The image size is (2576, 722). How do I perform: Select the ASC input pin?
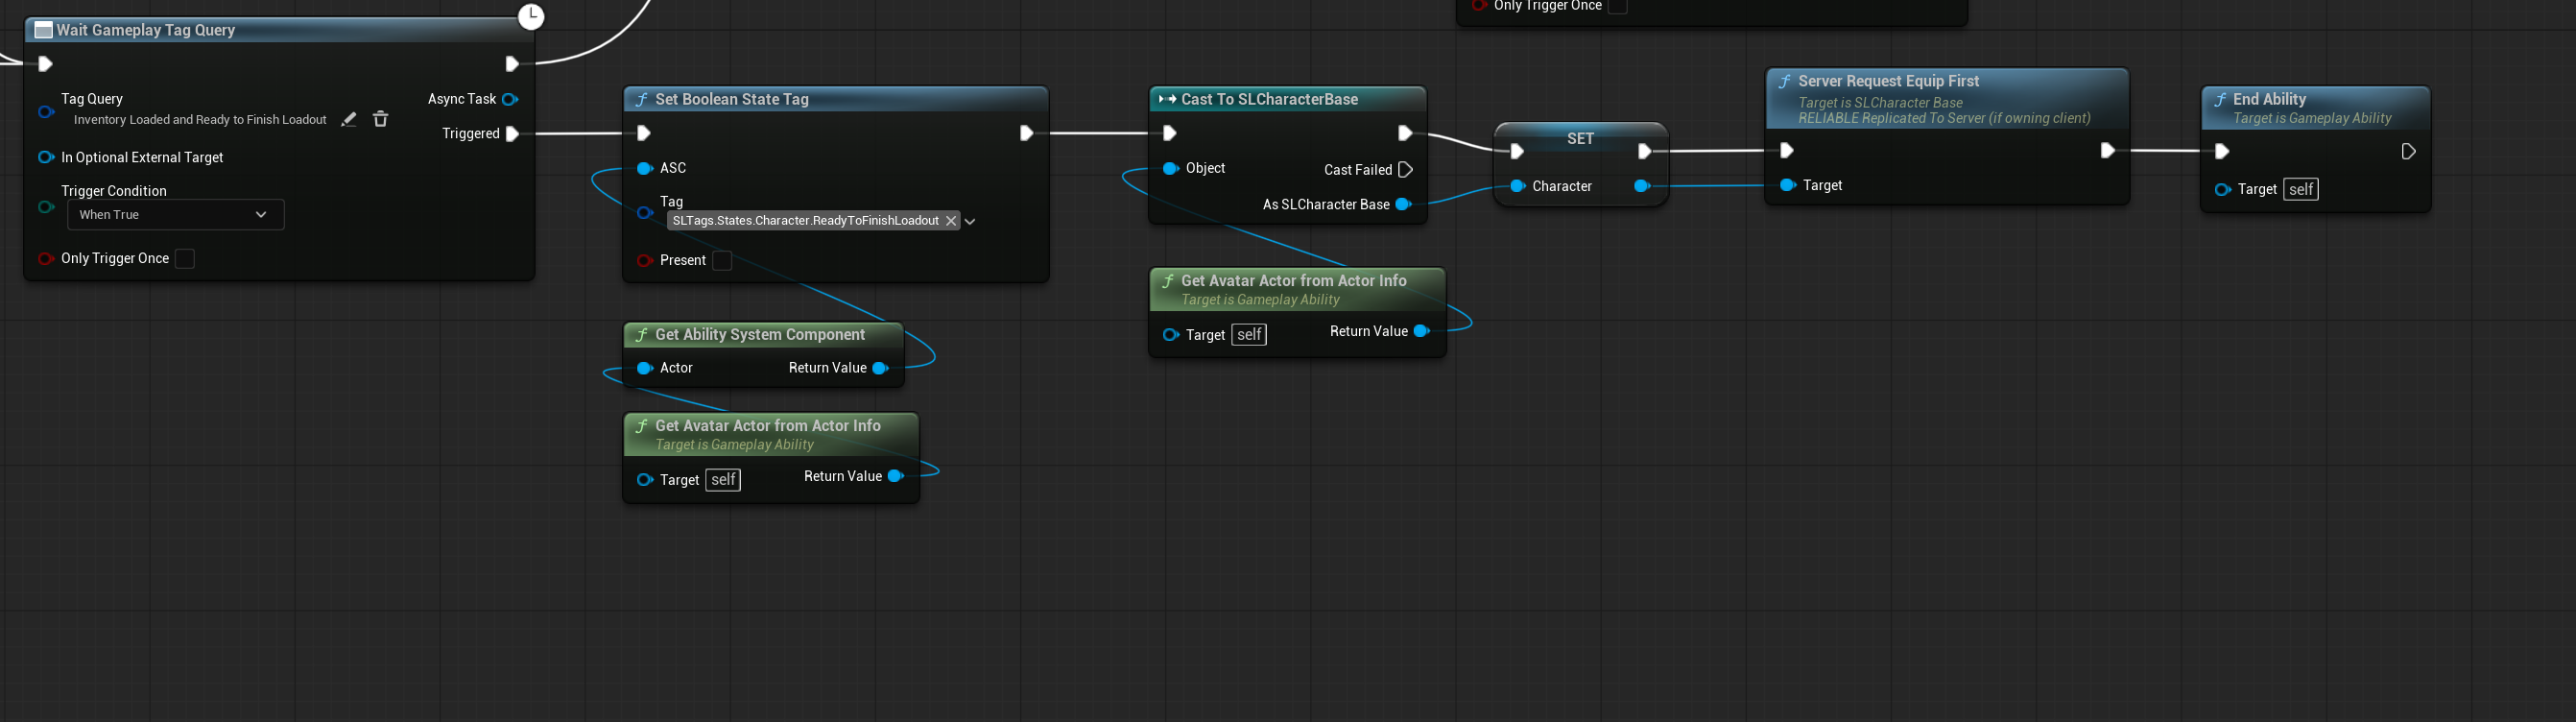(x=645, y=168)
